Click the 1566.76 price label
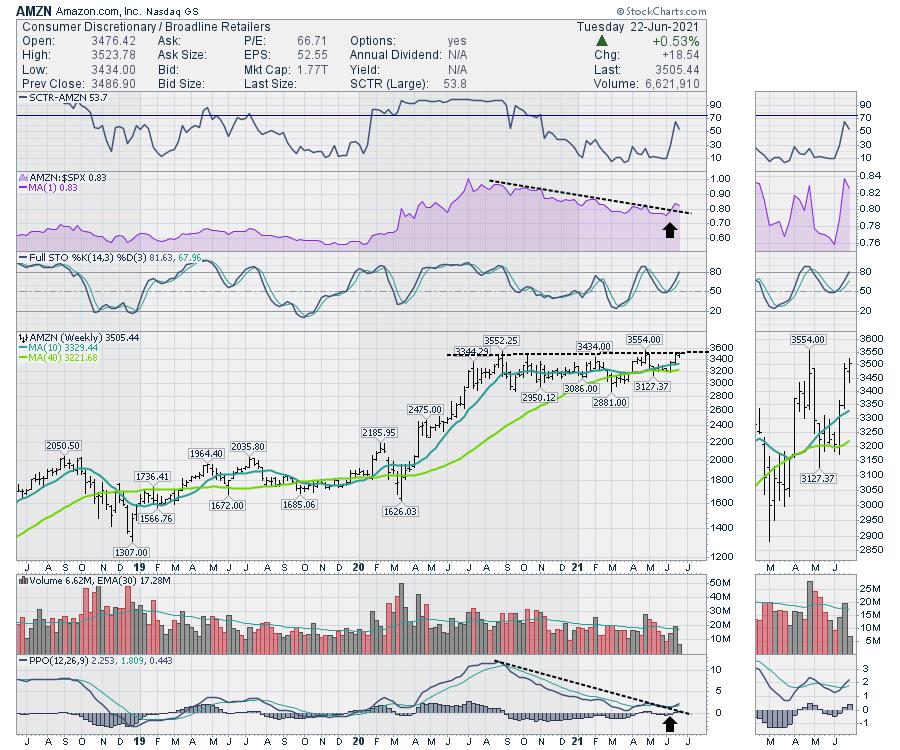The image size is (900, 750). pos(156,518)
